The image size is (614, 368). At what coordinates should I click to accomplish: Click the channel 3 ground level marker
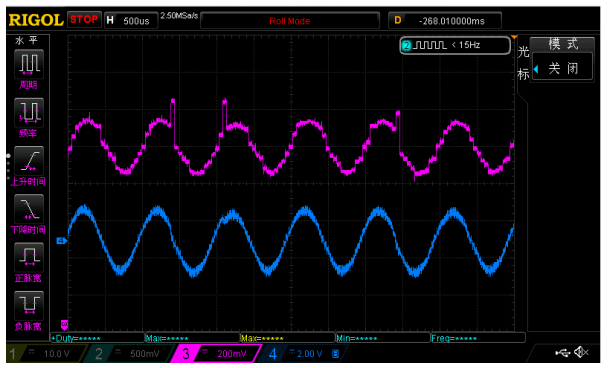64,325
